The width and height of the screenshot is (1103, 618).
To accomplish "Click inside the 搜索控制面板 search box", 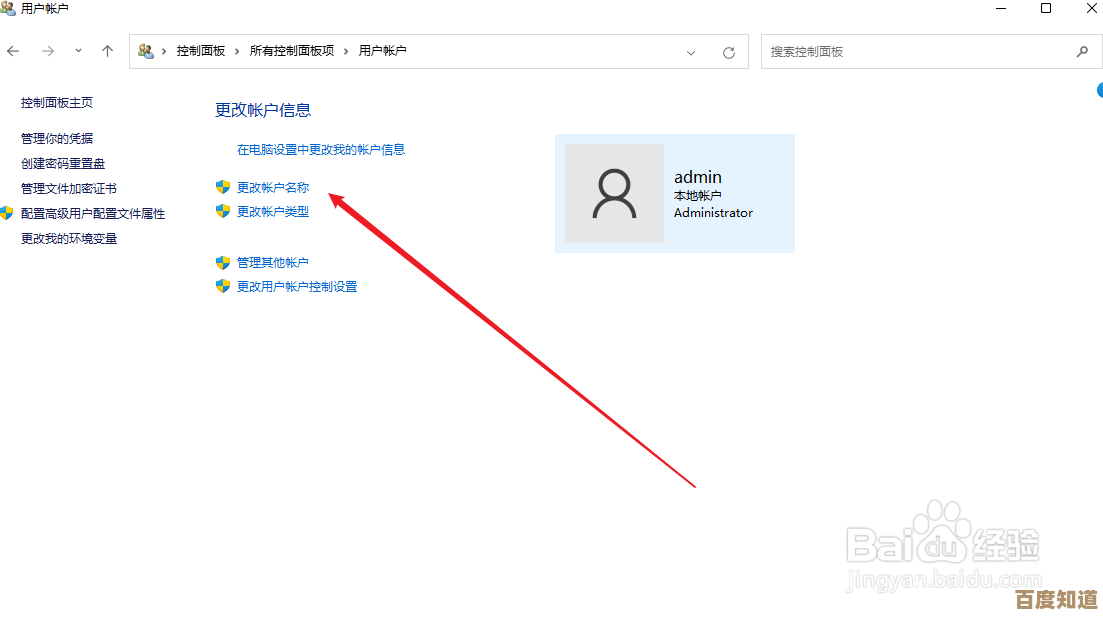I will pos(900,50).
